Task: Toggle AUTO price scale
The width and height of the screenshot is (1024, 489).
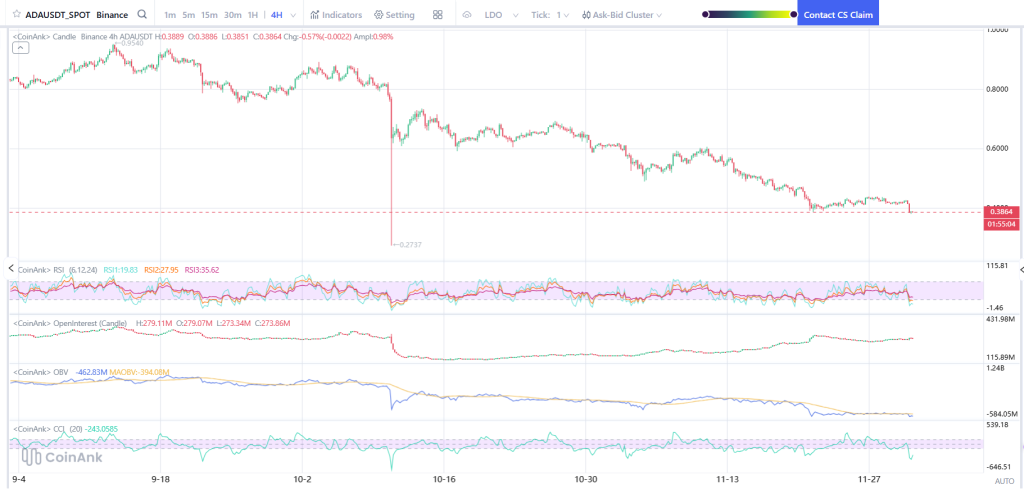Action: [1003, 481]
